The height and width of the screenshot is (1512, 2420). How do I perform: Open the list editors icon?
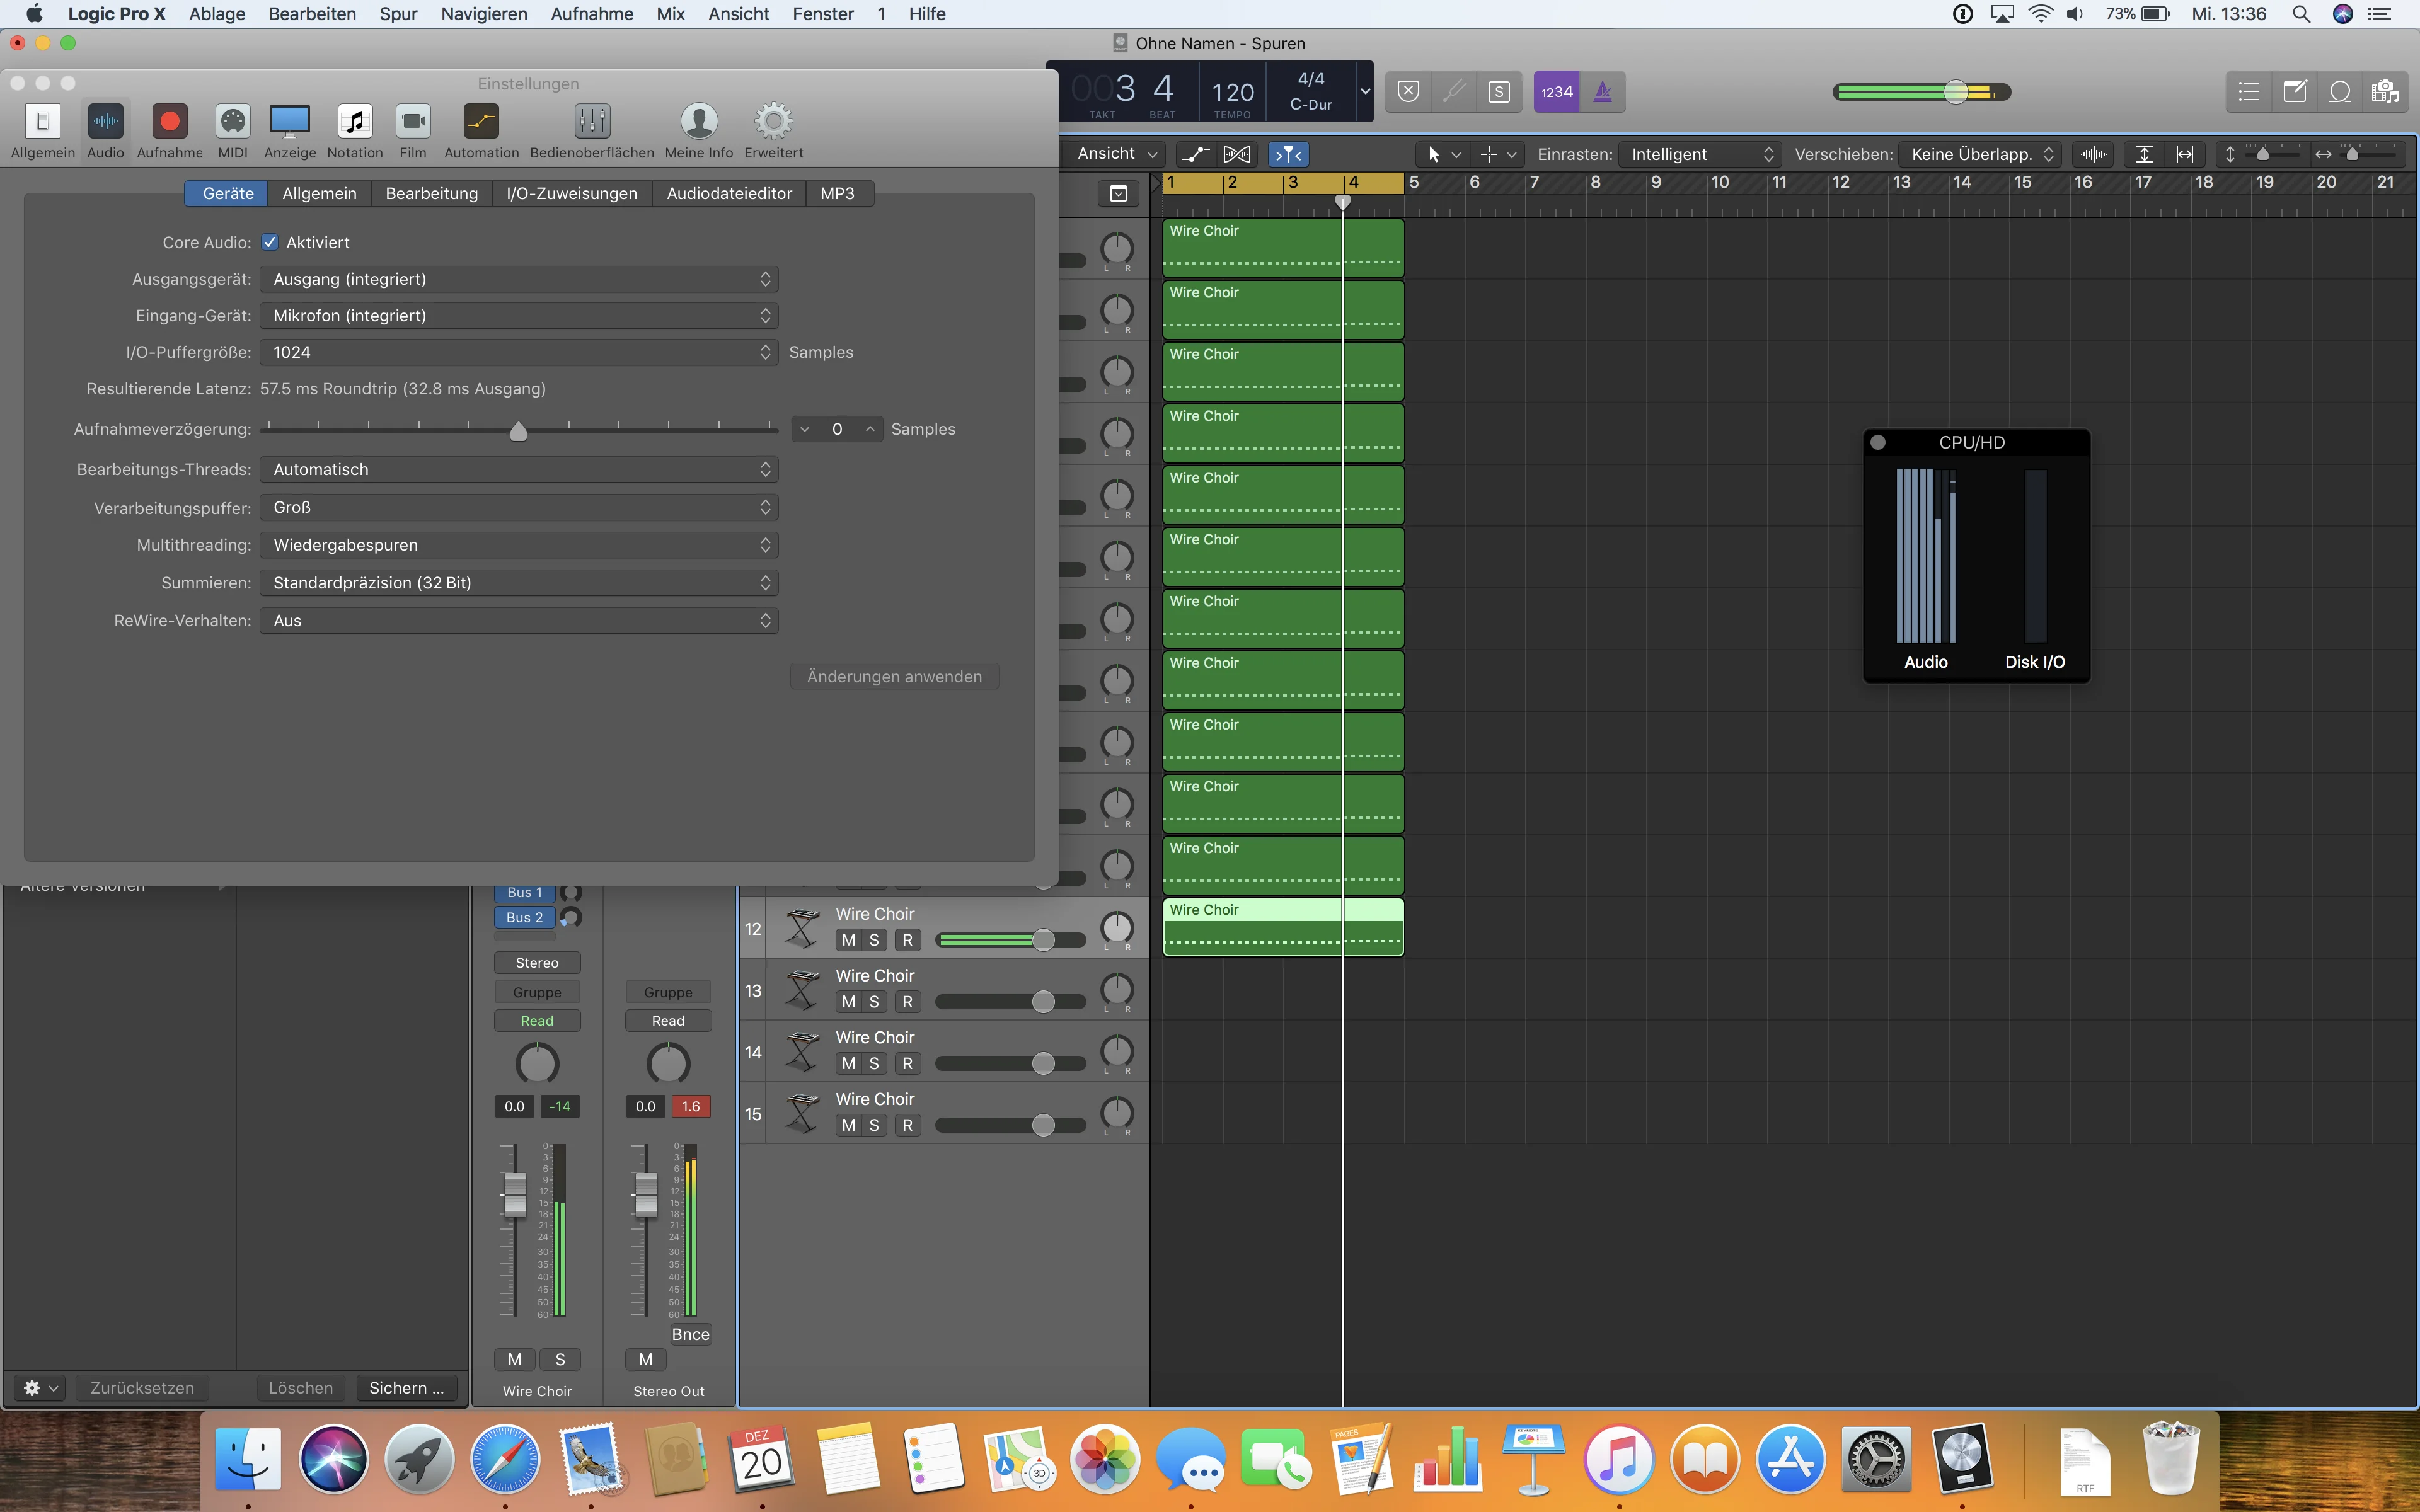[x=2249, y=92]
